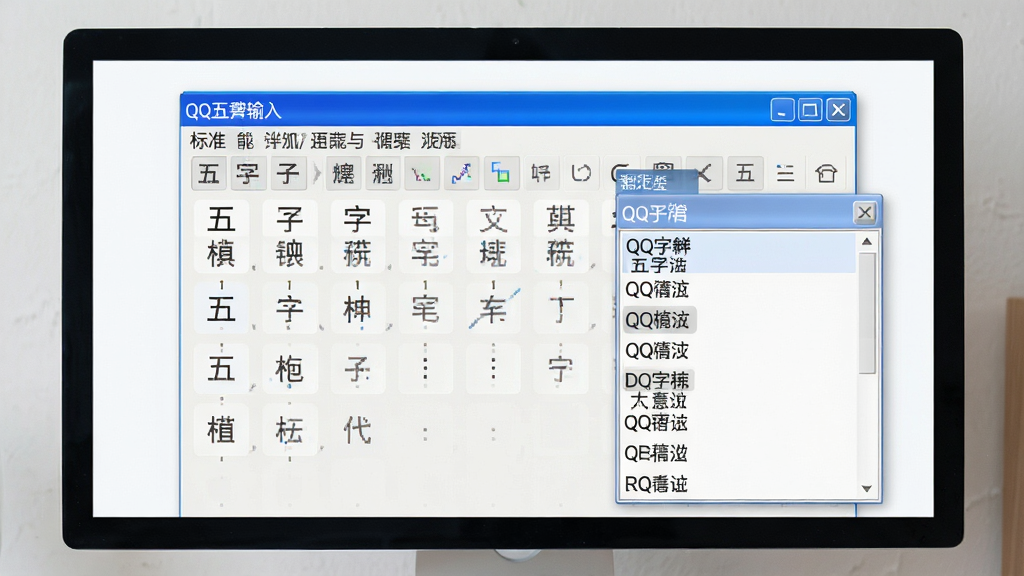Click the X-shaped toolbar icon
The width and height of the screenshot is (1024, 576).
pyautogui.click(x=705, y=174)
